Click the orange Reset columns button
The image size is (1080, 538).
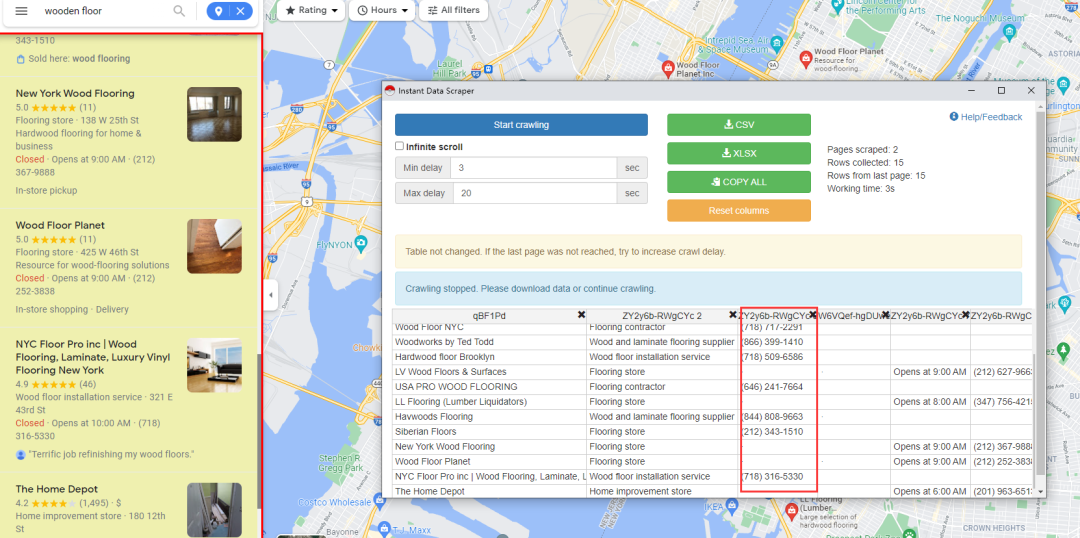738,211
